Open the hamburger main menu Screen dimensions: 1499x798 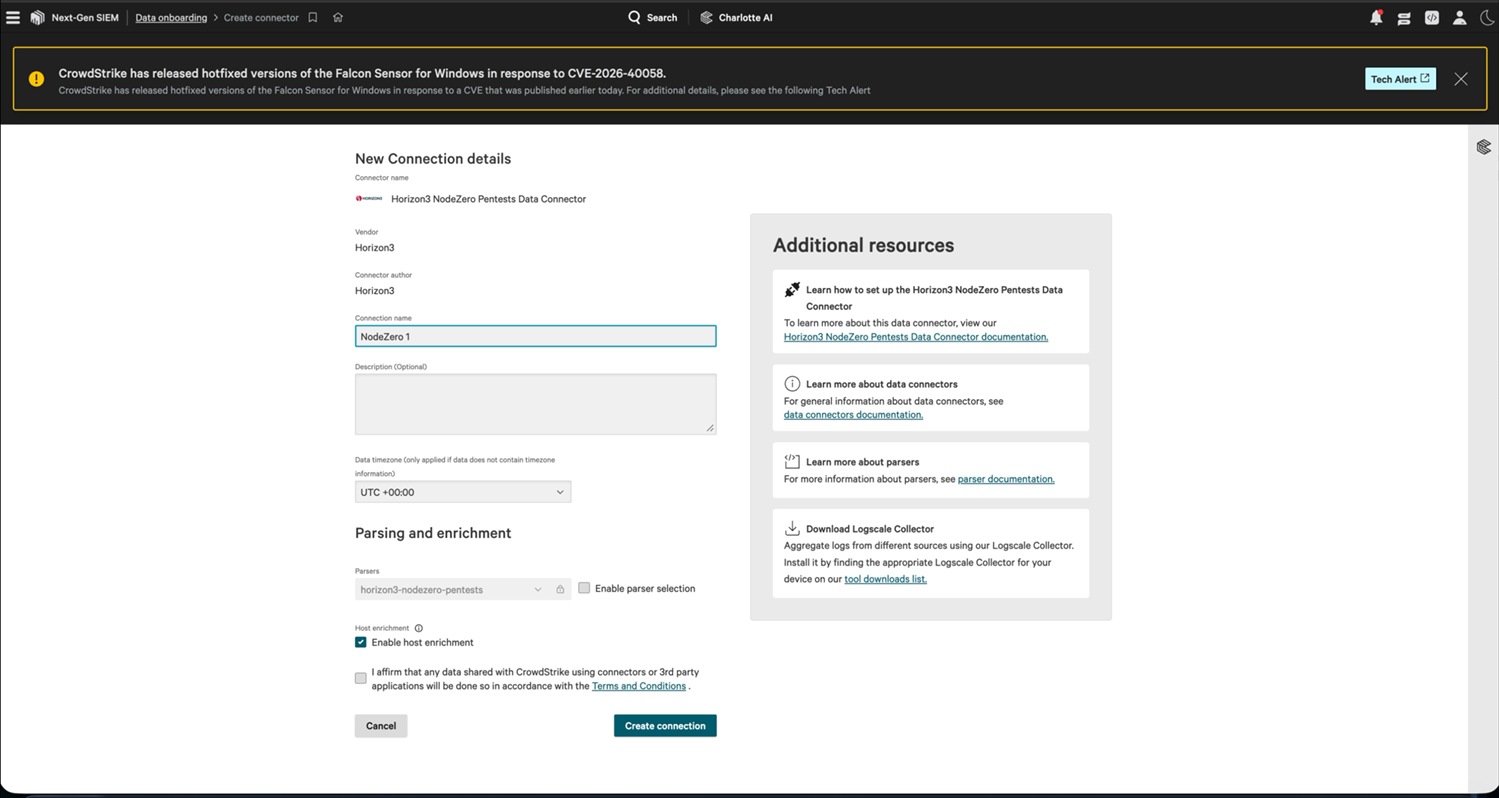[13, 18]
